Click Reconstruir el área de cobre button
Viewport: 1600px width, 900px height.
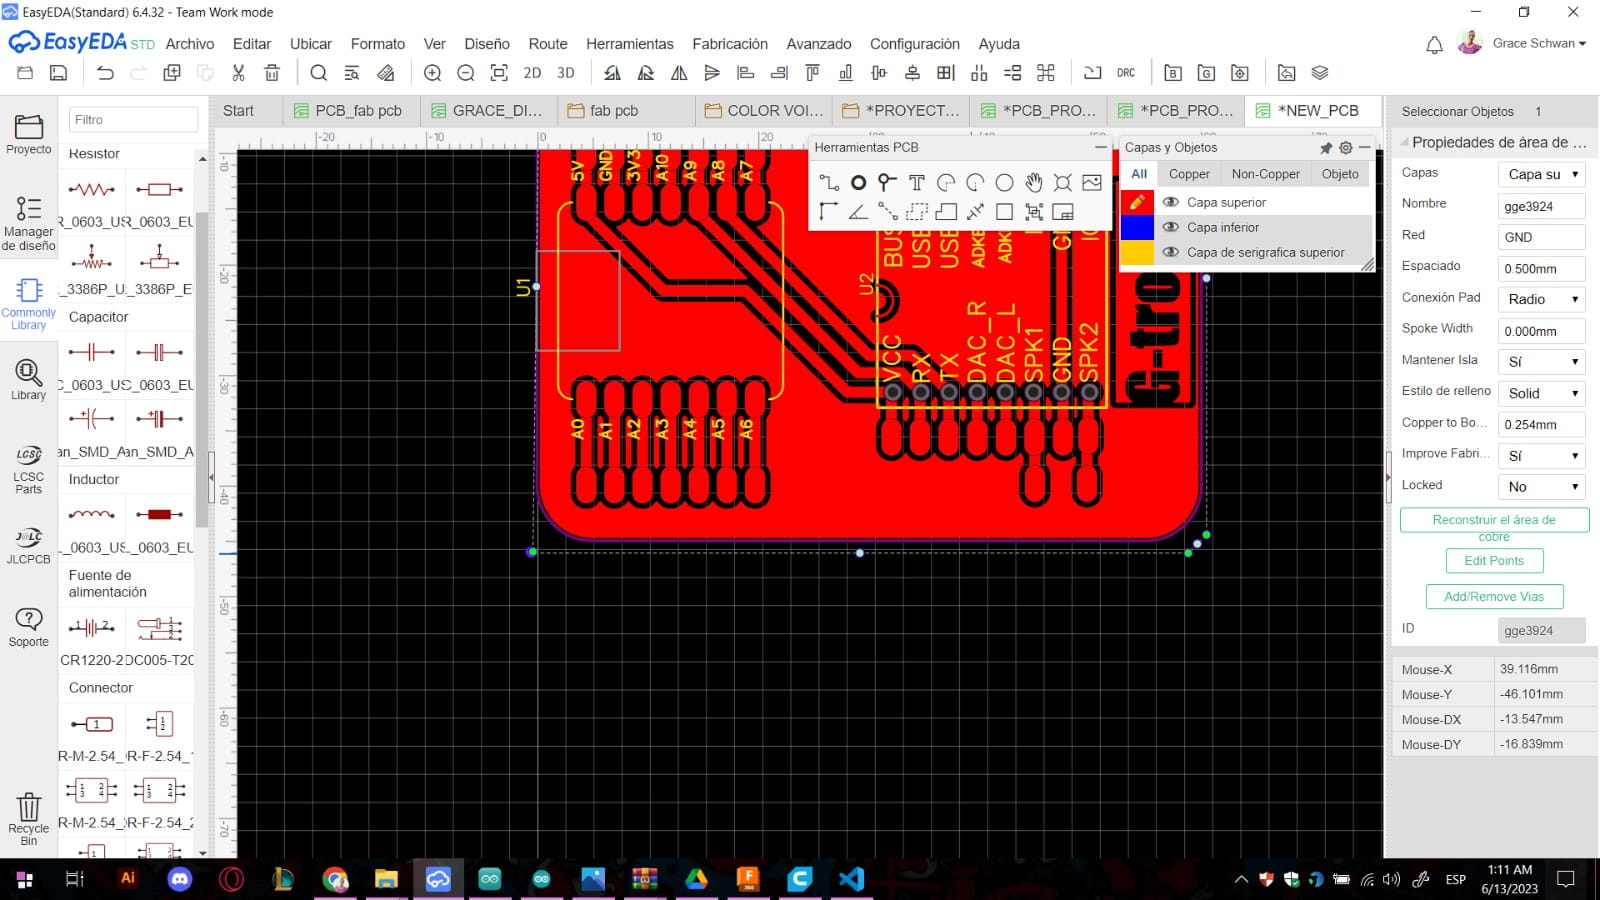click(1494, 520)
